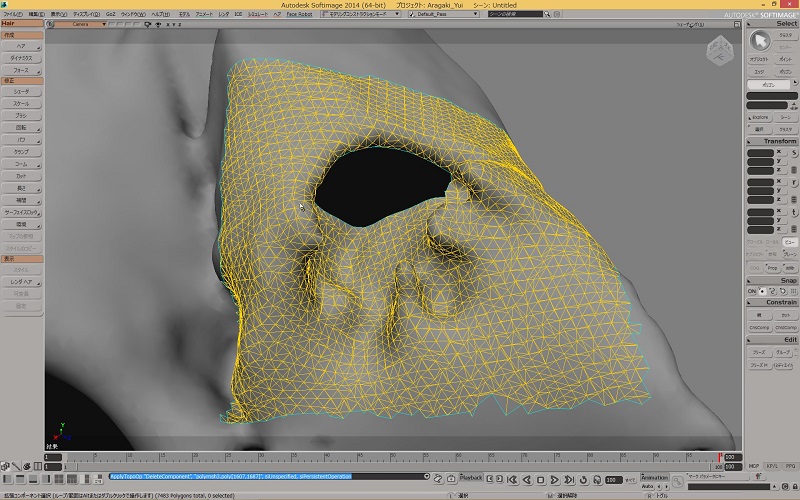Open the script editor icon beside command line

point(438,478)
